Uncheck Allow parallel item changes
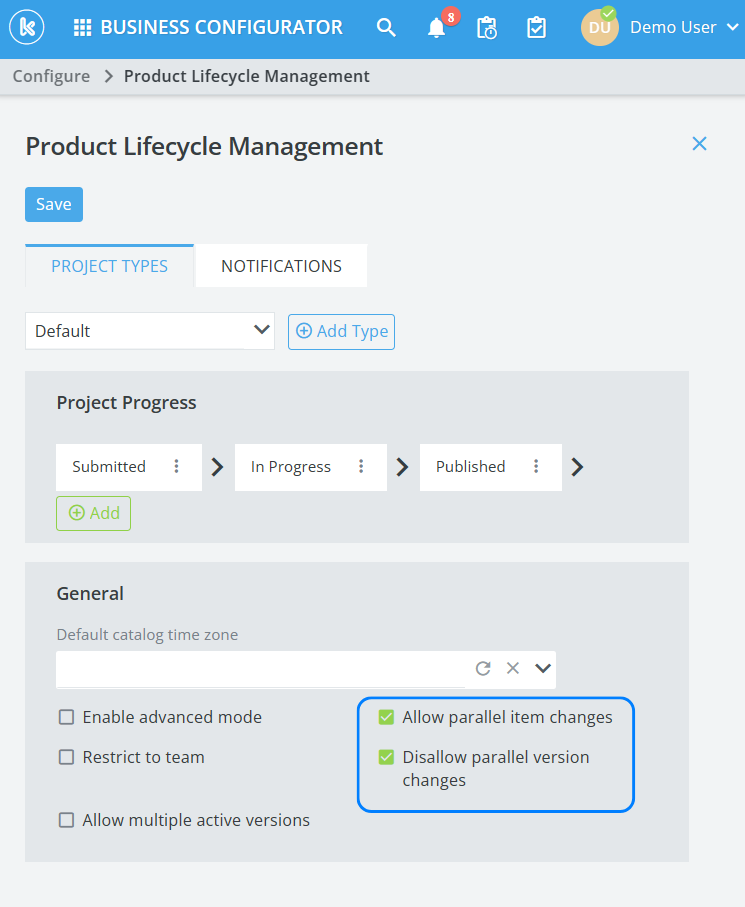This screenshot has width=745, height=907. tap(387, 717)
